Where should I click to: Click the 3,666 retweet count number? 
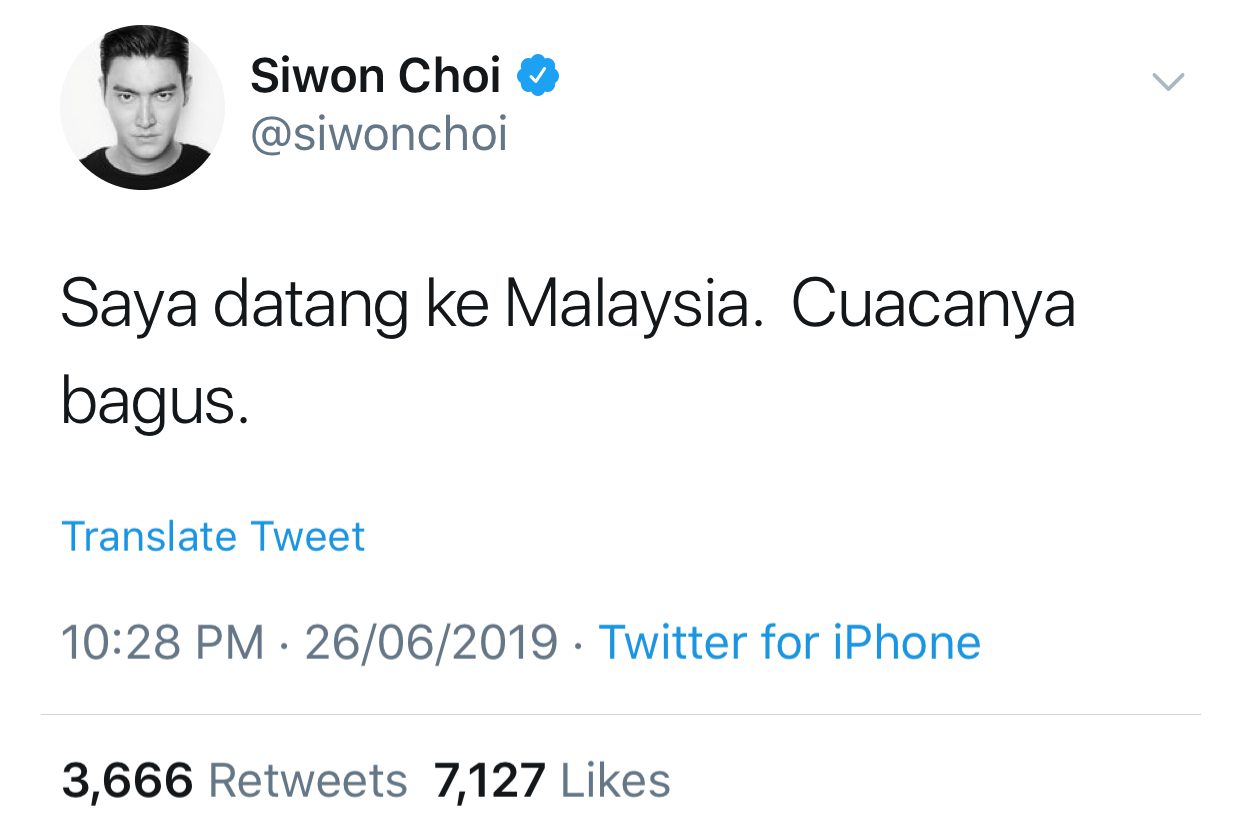(x=127, y=781)
